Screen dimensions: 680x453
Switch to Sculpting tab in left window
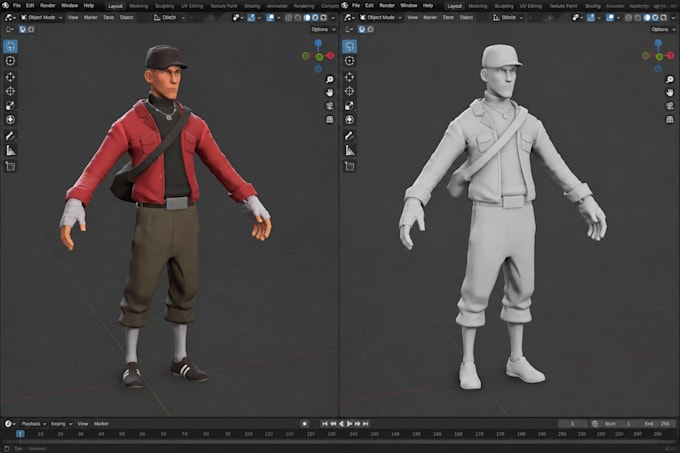(x=164, y=6)
